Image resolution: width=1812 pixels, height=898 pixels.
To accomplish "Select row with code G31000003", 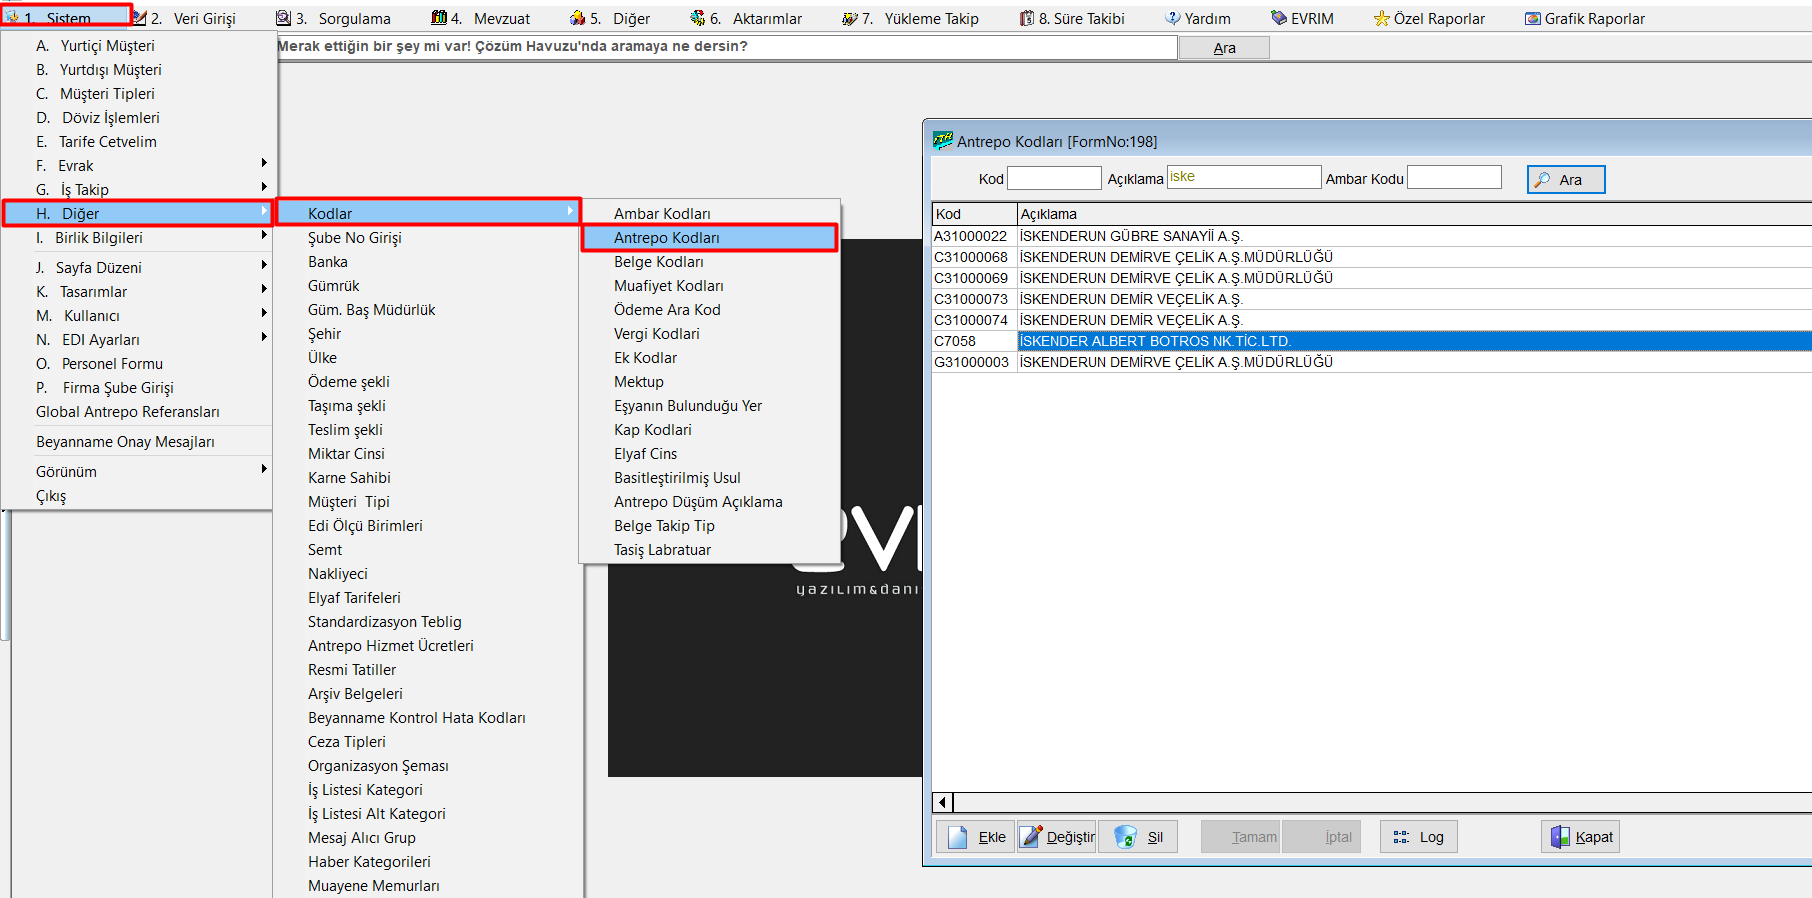I will [1372, 362].
